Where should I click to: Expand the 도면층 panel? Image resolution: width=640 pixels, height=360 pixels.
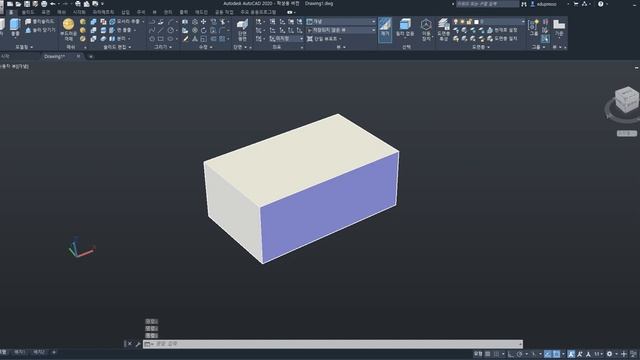[480, 47]
